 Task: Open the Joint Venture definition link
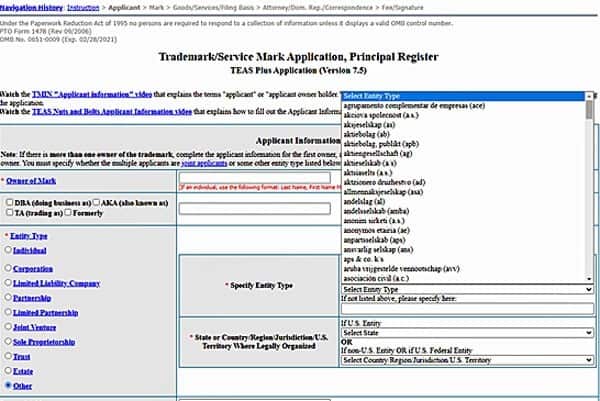click(34, 327)
